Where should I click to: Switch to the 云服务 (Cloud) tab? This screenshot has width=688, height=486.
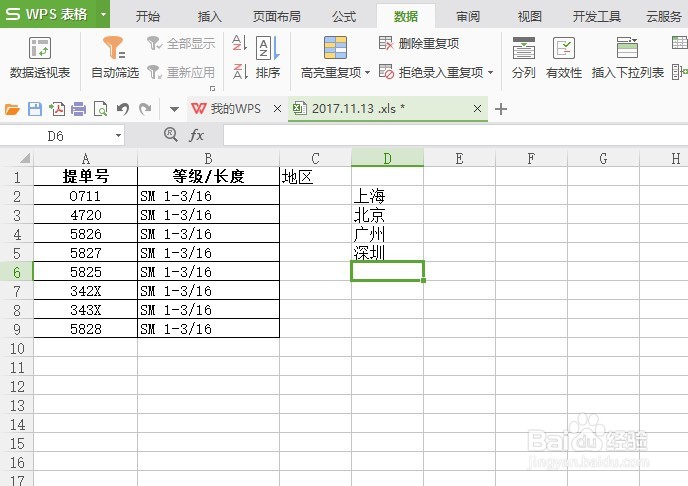[664, 17]
